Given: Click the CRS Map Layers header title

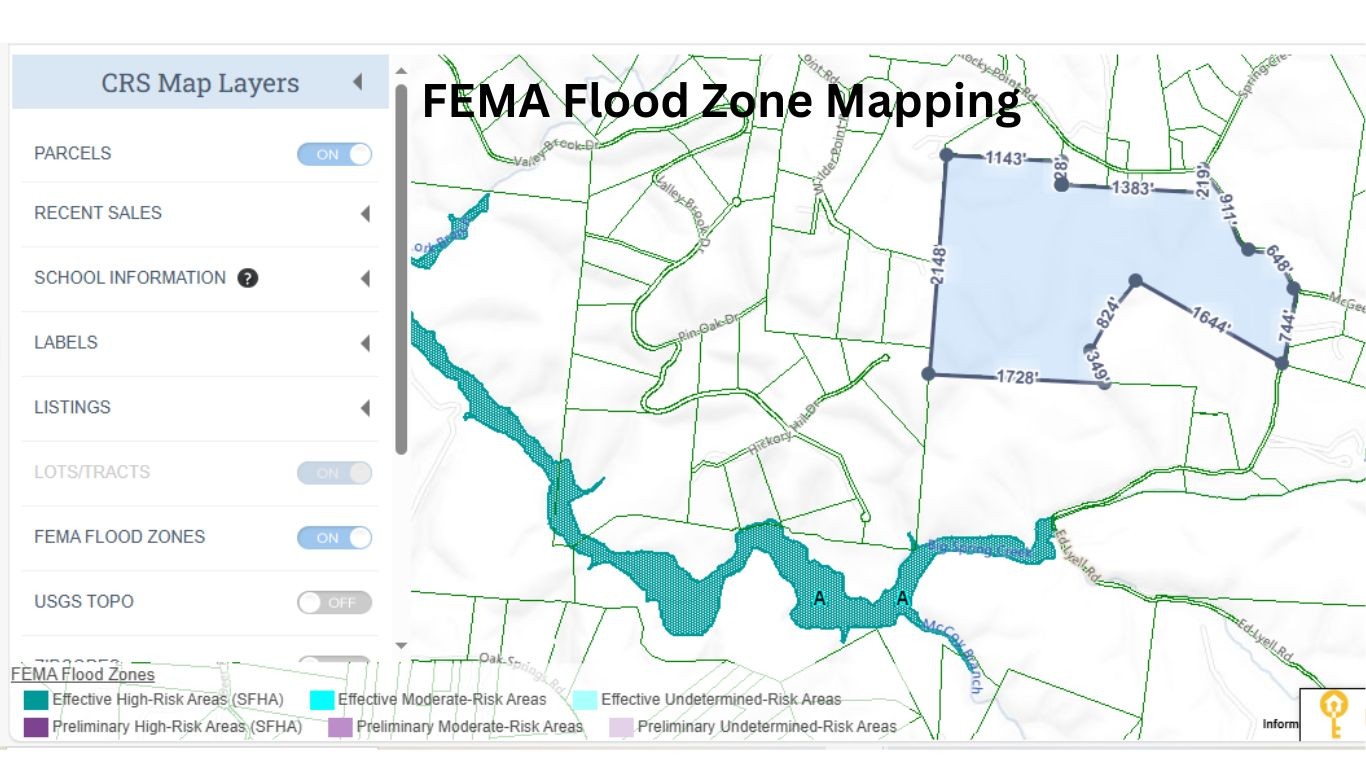Looking at the screenshot, I should click(x=200, y=83).
